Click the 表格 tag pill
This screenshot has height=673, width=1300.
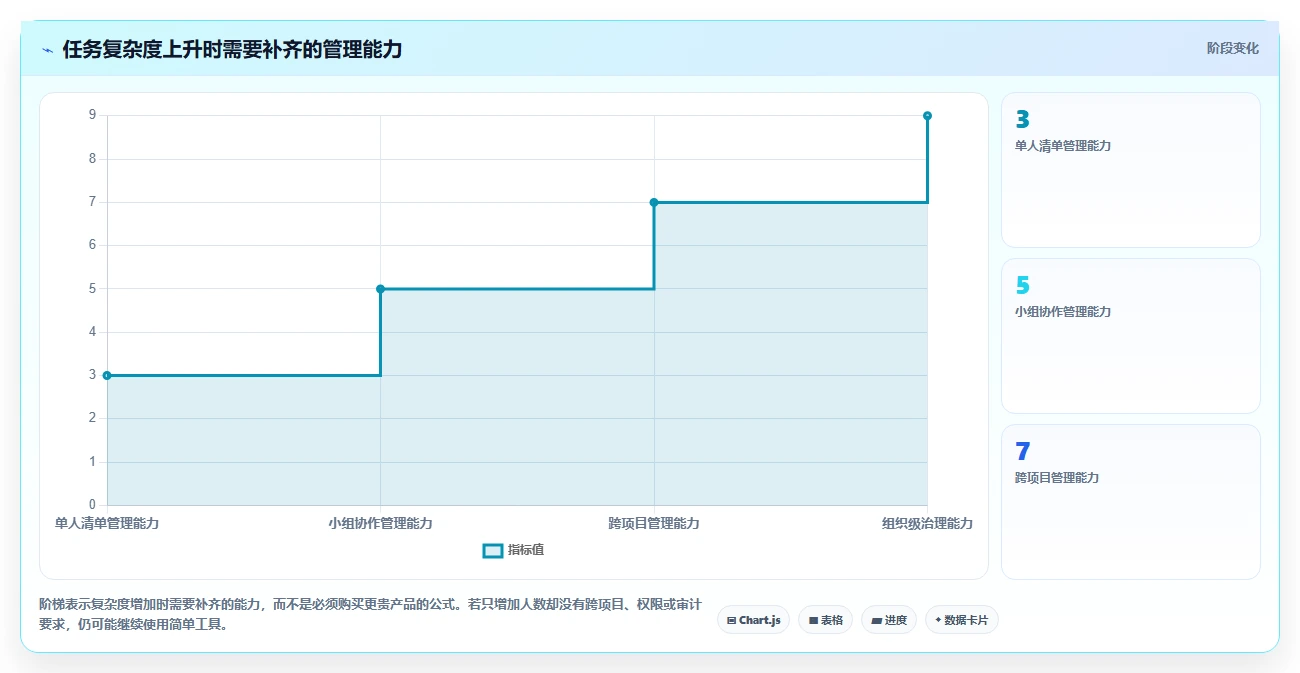pyautogui.click(x=825, y=620)
